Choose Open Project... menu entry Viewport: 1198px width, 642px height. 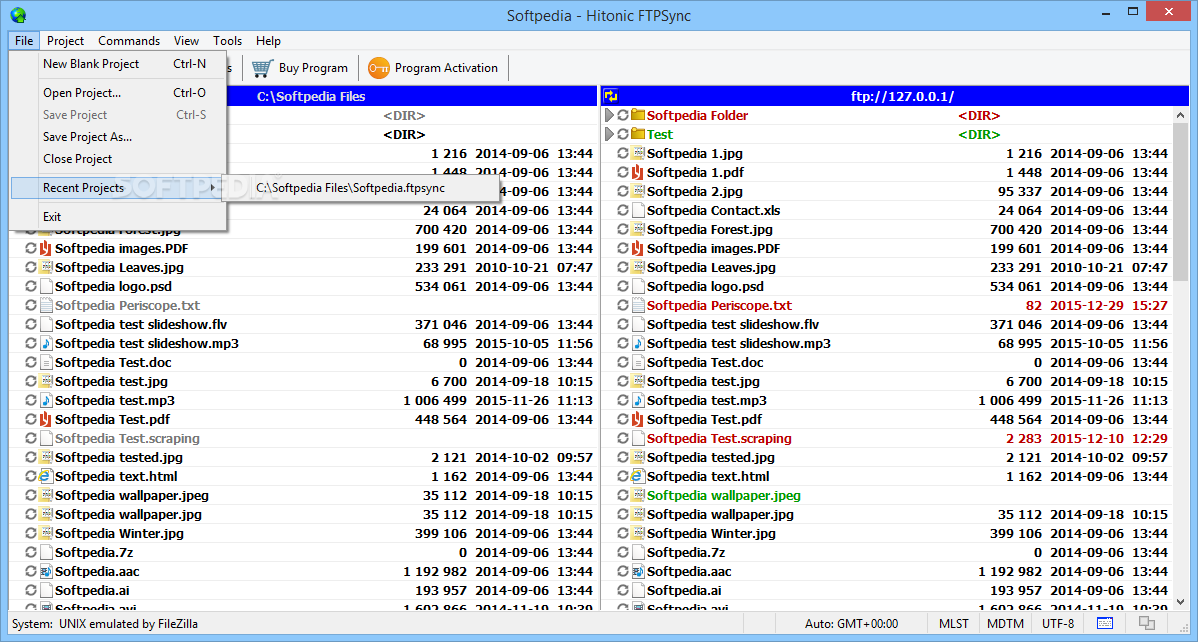click(x=118, y=93)
